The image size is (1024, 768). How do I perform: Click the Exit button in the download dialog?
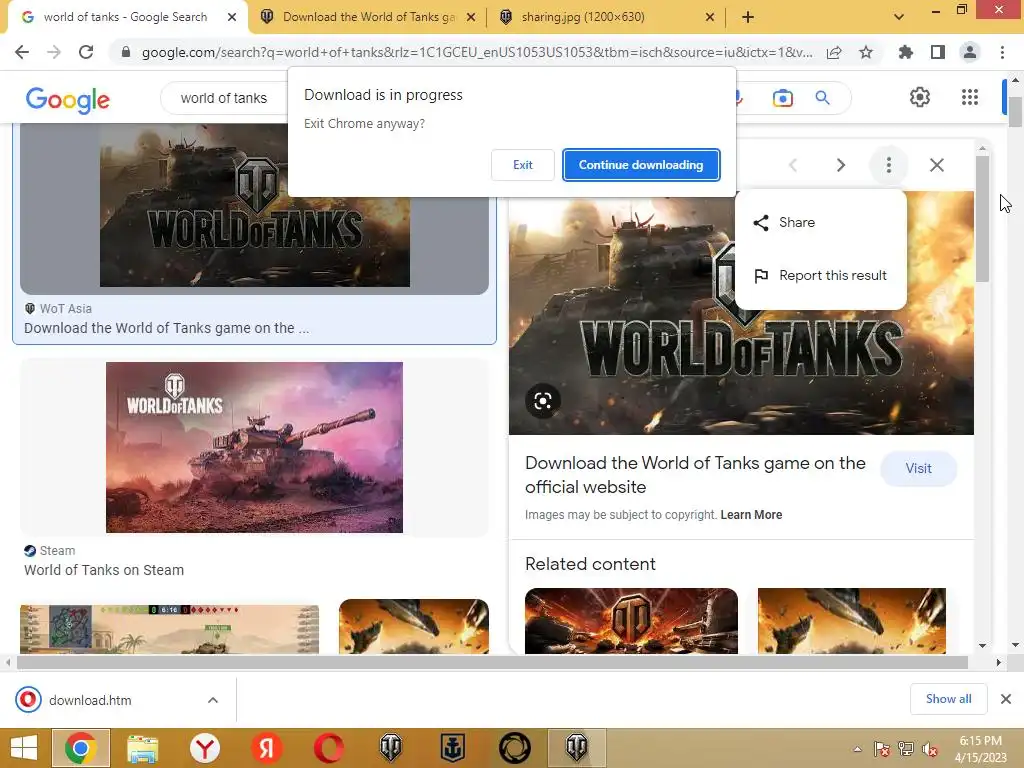[x=522, y=165]
